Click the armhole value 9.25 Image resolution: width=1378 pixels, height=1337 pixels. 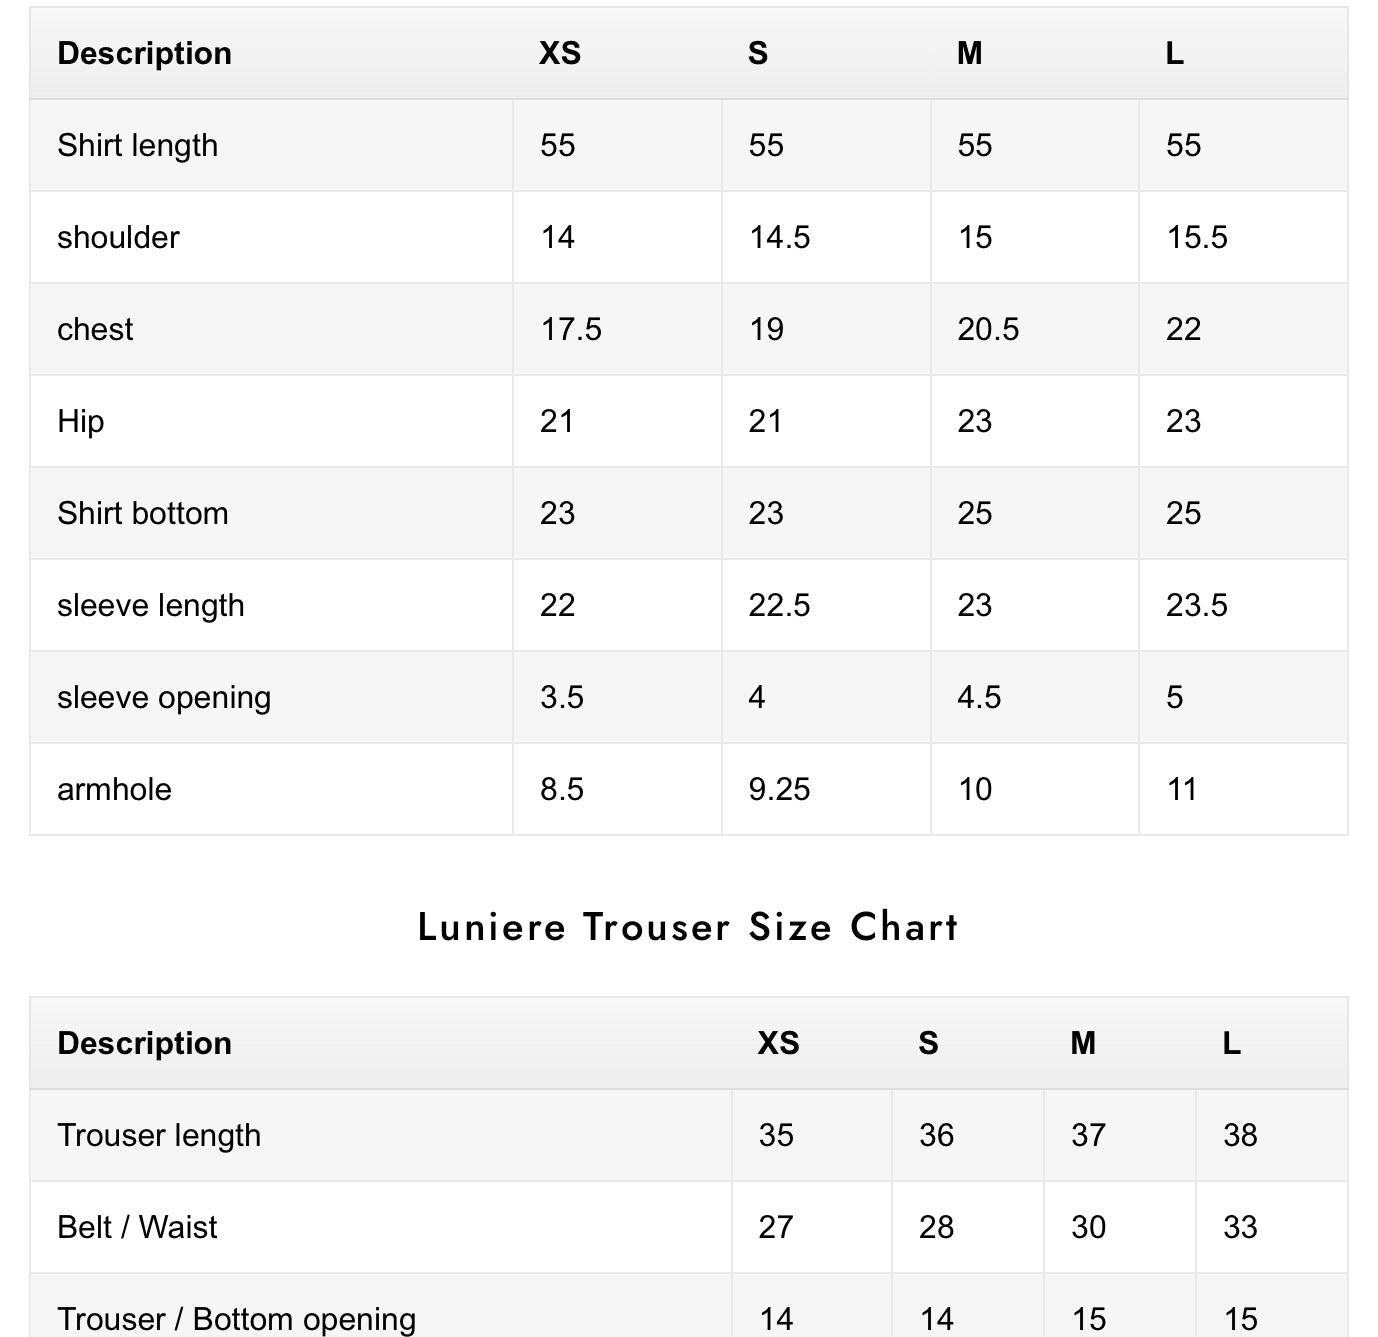click(779, 789)
